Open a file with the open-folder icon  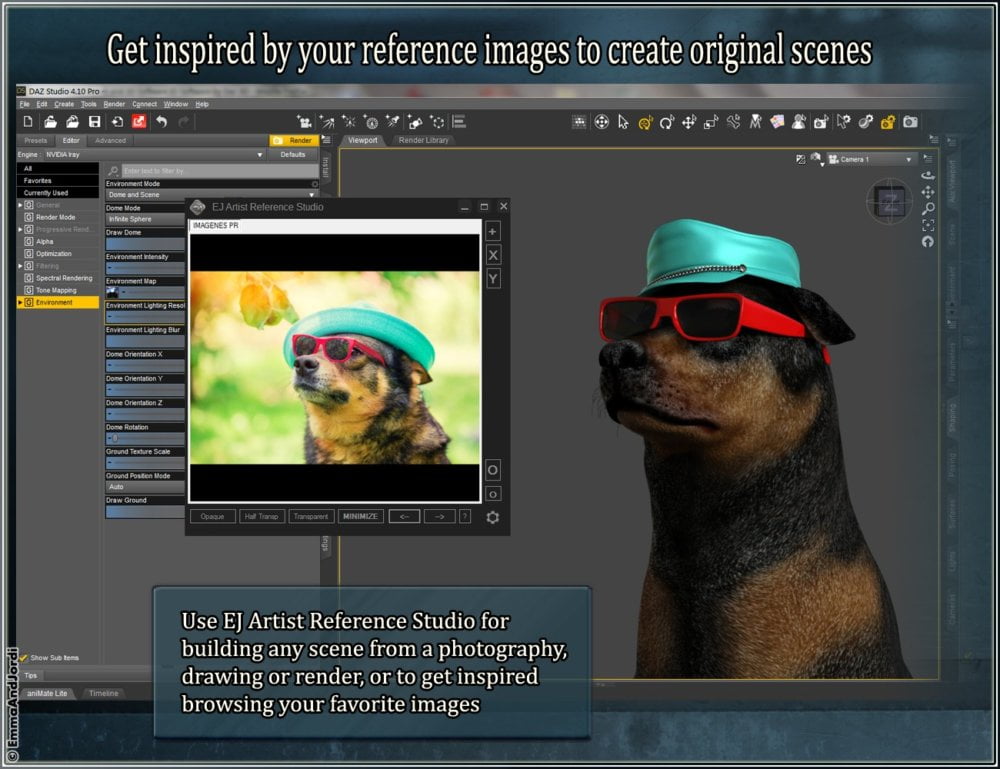[50, 121]
